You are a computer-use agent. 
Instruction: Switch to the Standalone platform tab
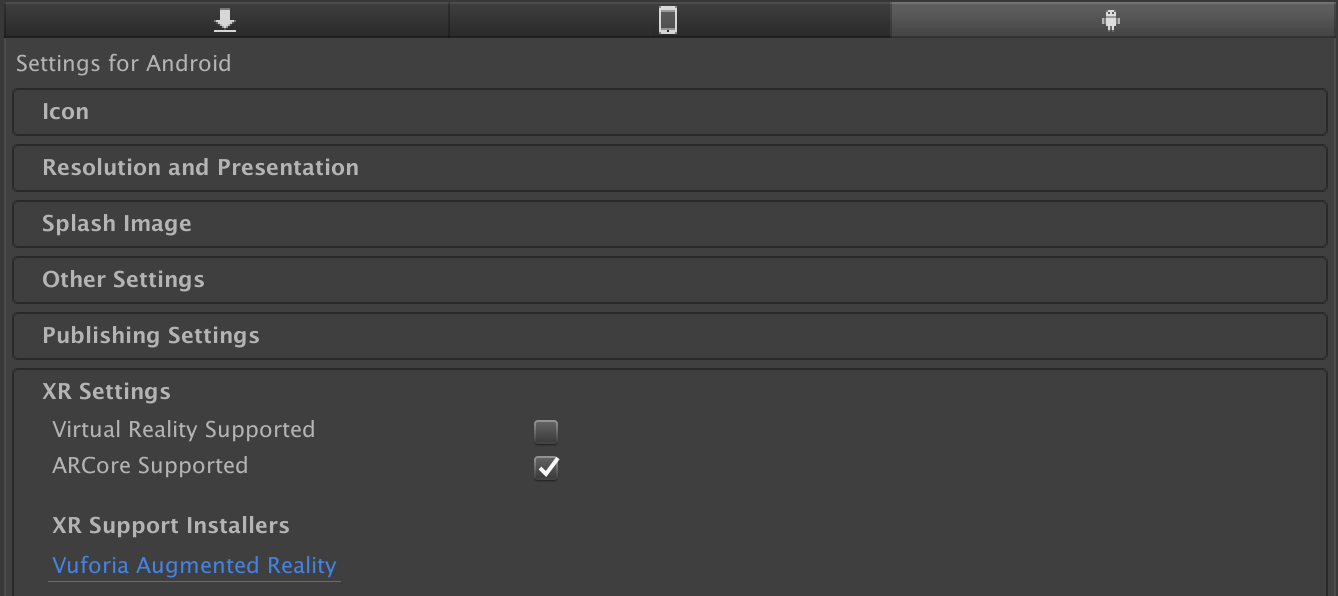click(x=226, y=19)
